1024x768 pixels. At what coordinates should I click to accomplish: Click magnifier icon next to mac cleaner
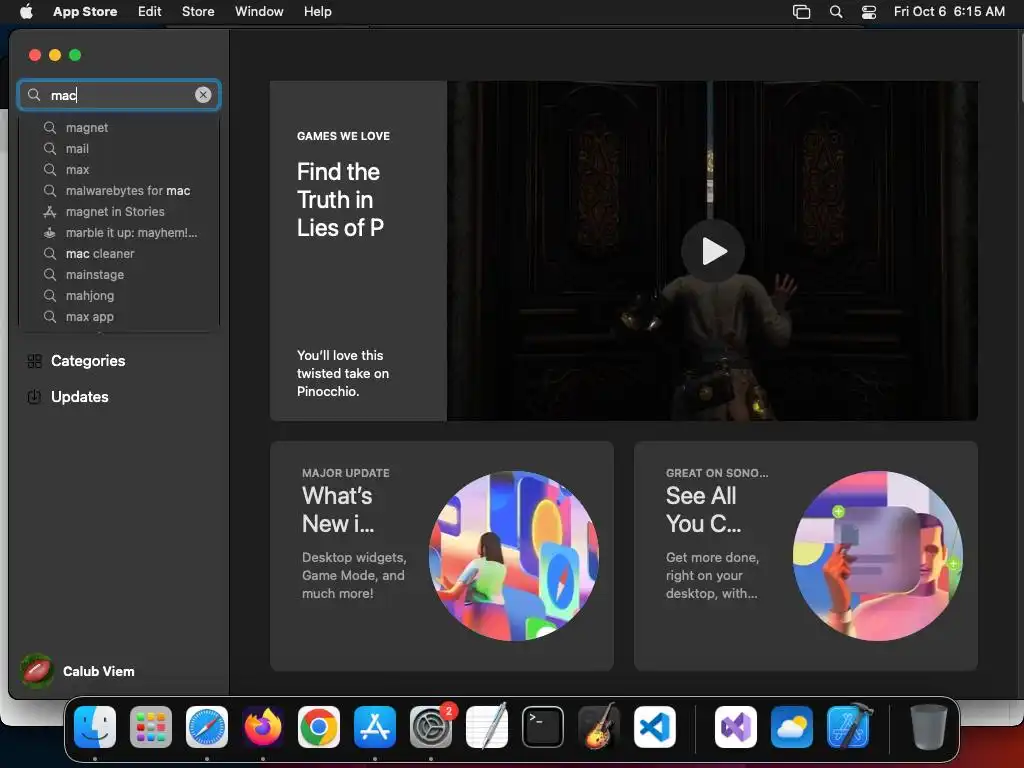point(50,253)
